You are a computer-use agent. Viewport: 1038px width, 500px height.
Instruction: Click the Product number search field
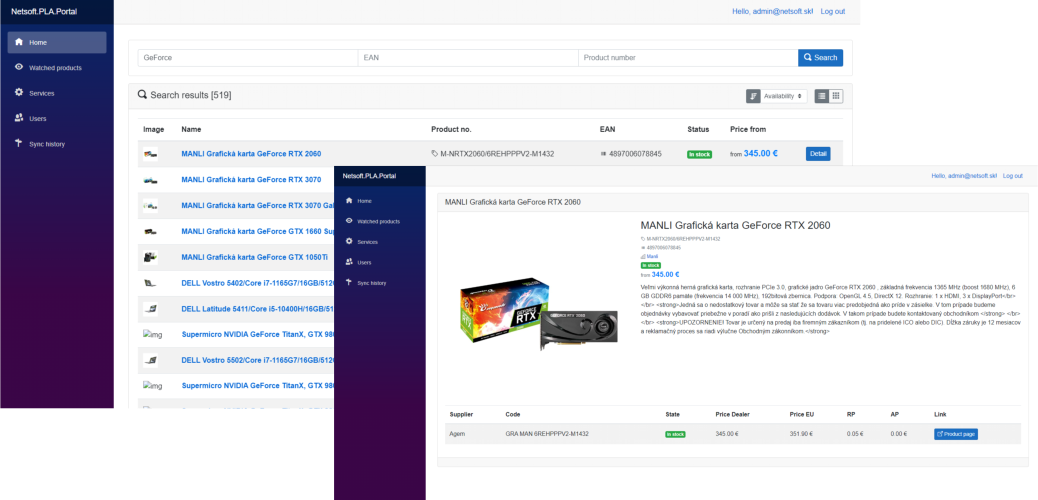688,58
